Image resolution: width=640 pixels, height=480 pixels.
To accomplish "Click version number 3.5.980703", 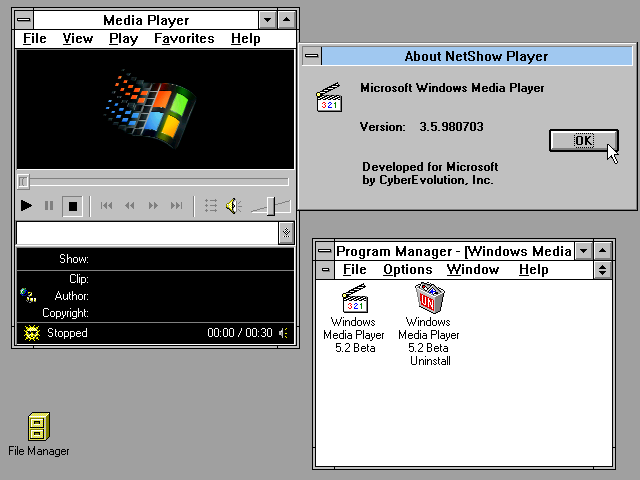I will (x=451, y=127).
